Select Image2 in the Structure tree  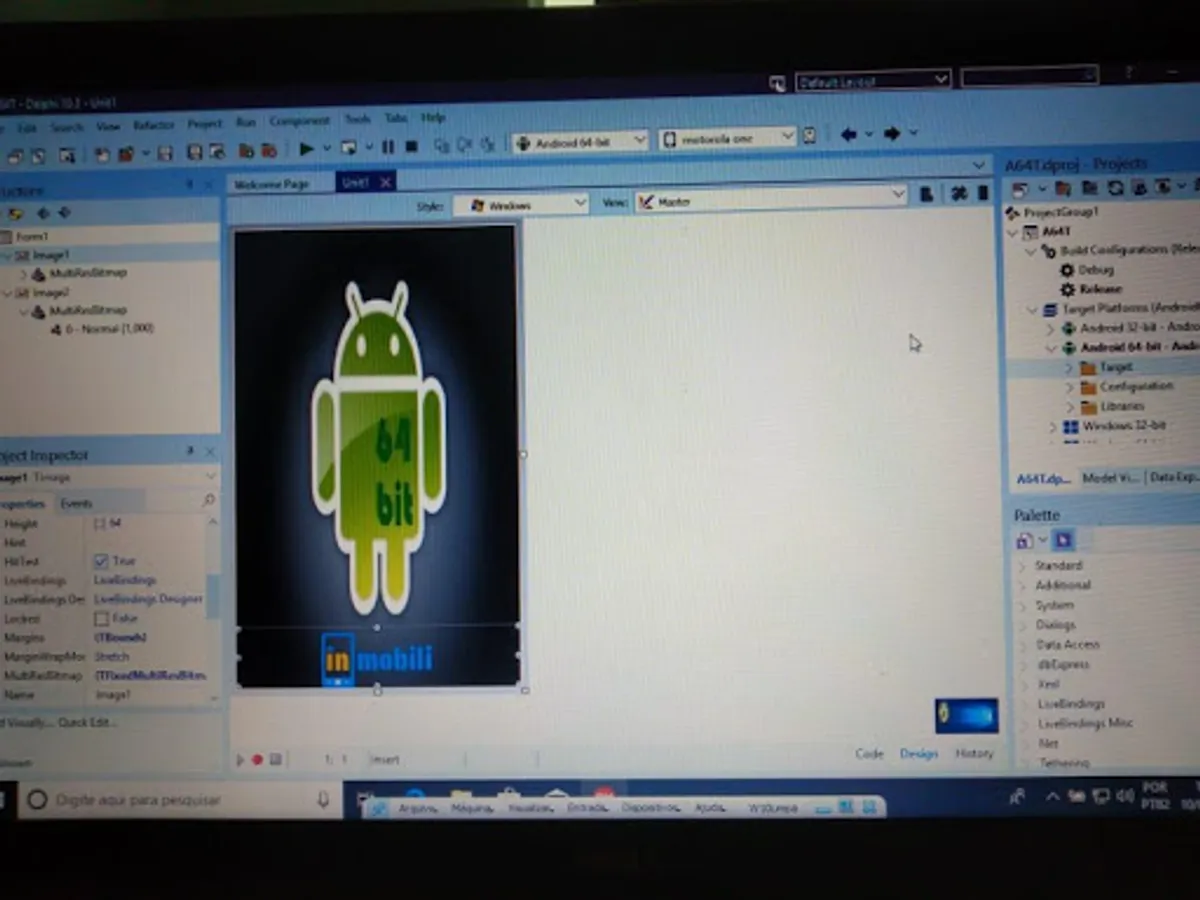52,293
